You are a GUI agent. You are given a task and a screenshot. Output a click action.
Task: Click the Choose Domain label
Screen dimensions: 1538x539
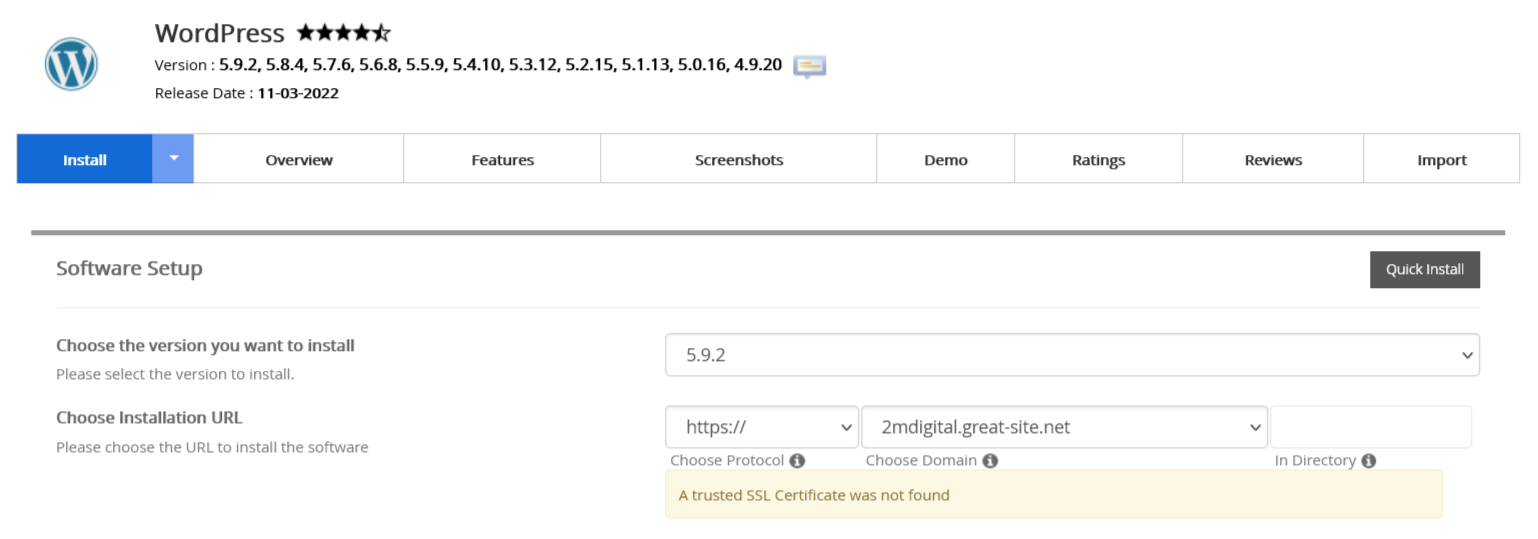point(921,461)
